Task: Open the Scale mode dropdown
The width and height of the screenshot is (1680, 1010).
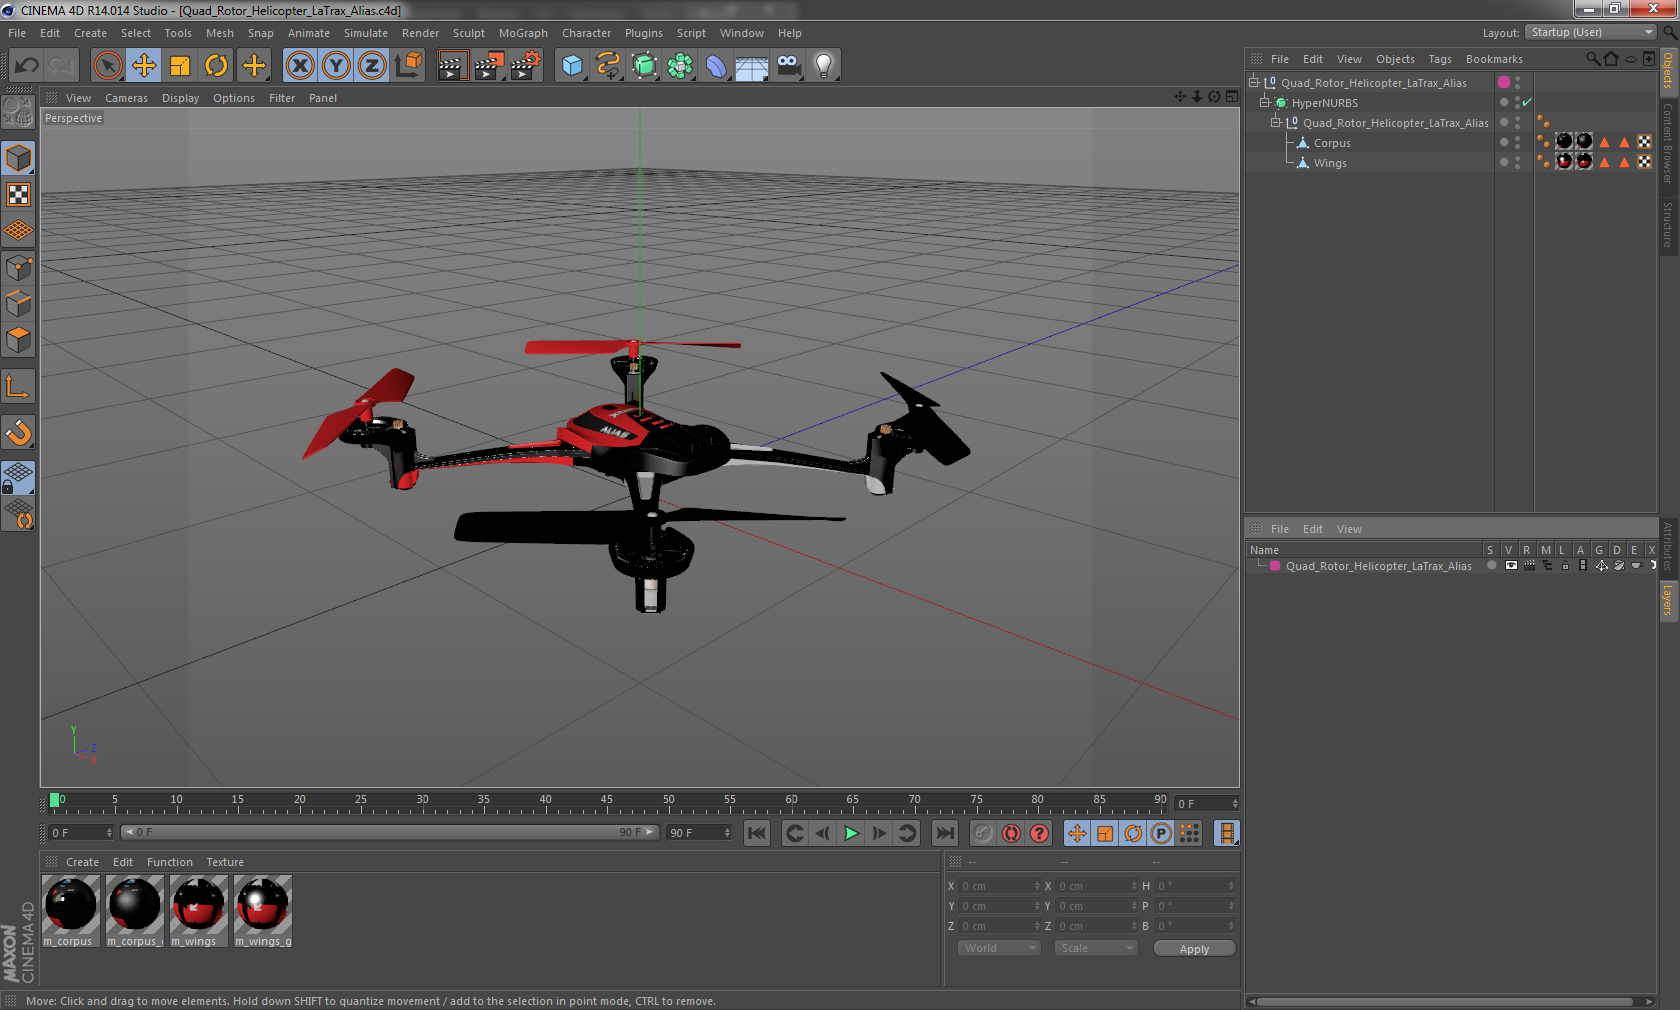Action: pos(1096,948)
